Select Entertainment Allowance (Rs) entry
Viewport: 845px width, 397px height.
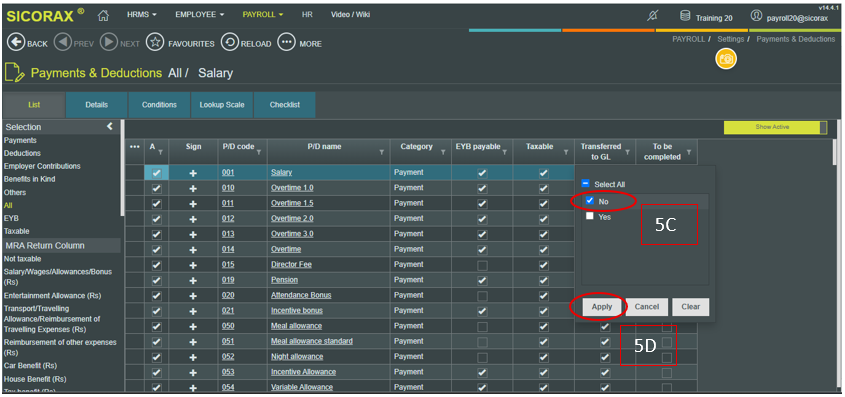coord(52,296)
